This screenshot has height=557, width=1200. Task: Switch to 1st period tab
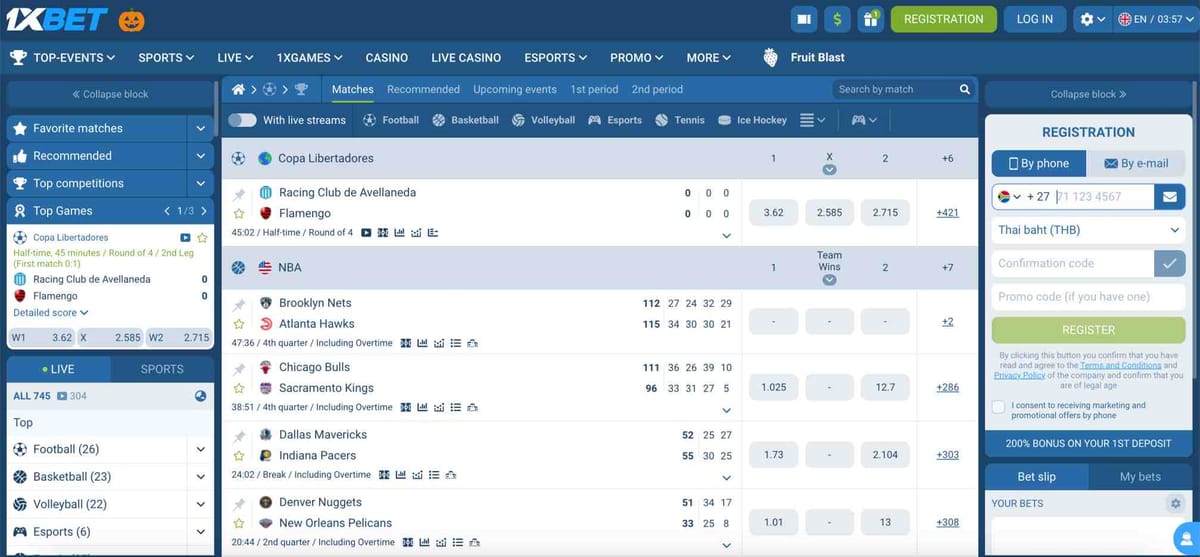[594, 89]
